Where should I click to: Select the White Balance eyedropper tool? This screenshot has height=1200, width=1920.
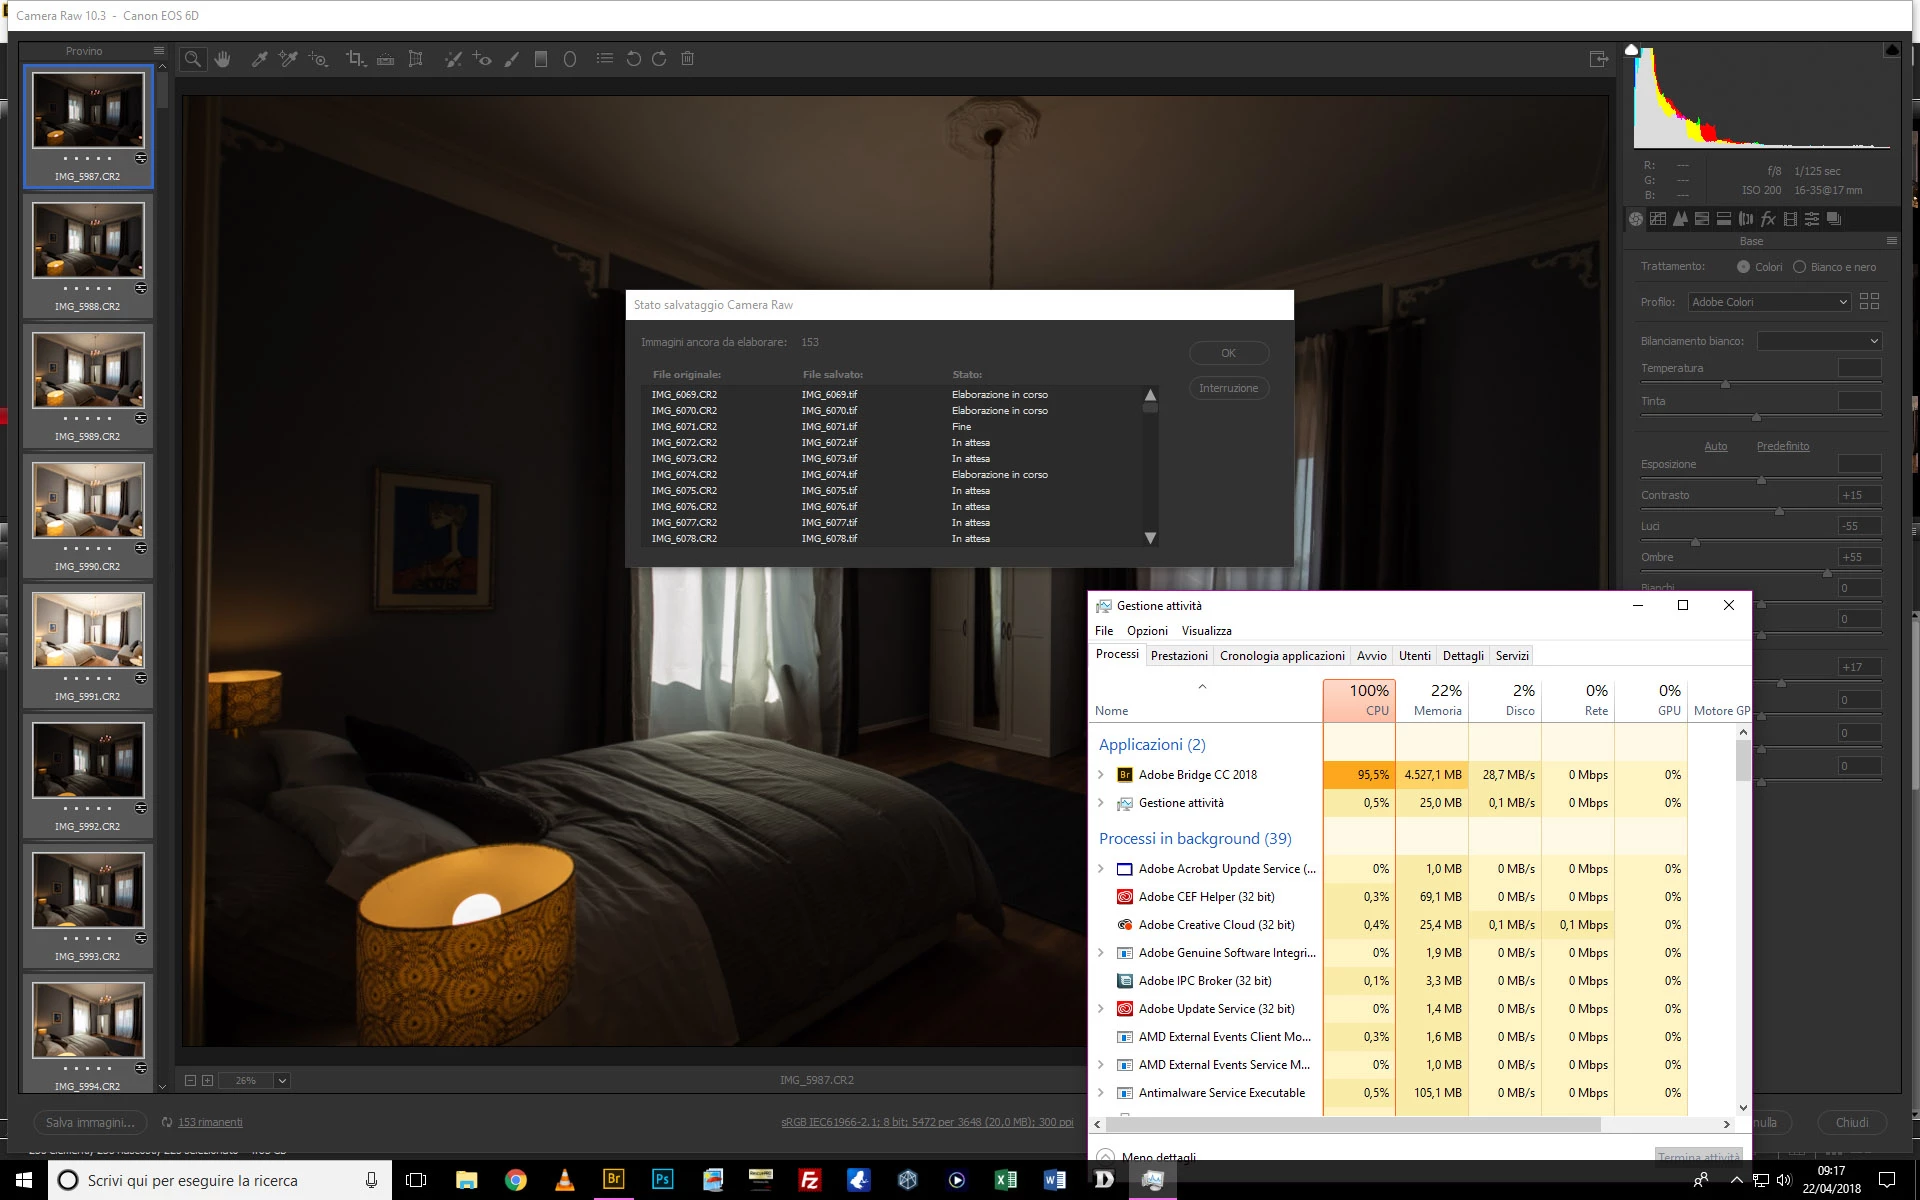coord(259,59)
